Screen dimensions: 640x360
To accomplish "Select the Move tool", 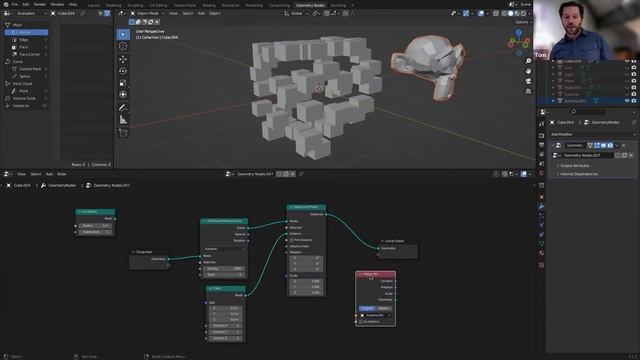I will pyautogui.click(x=123, y=59).
